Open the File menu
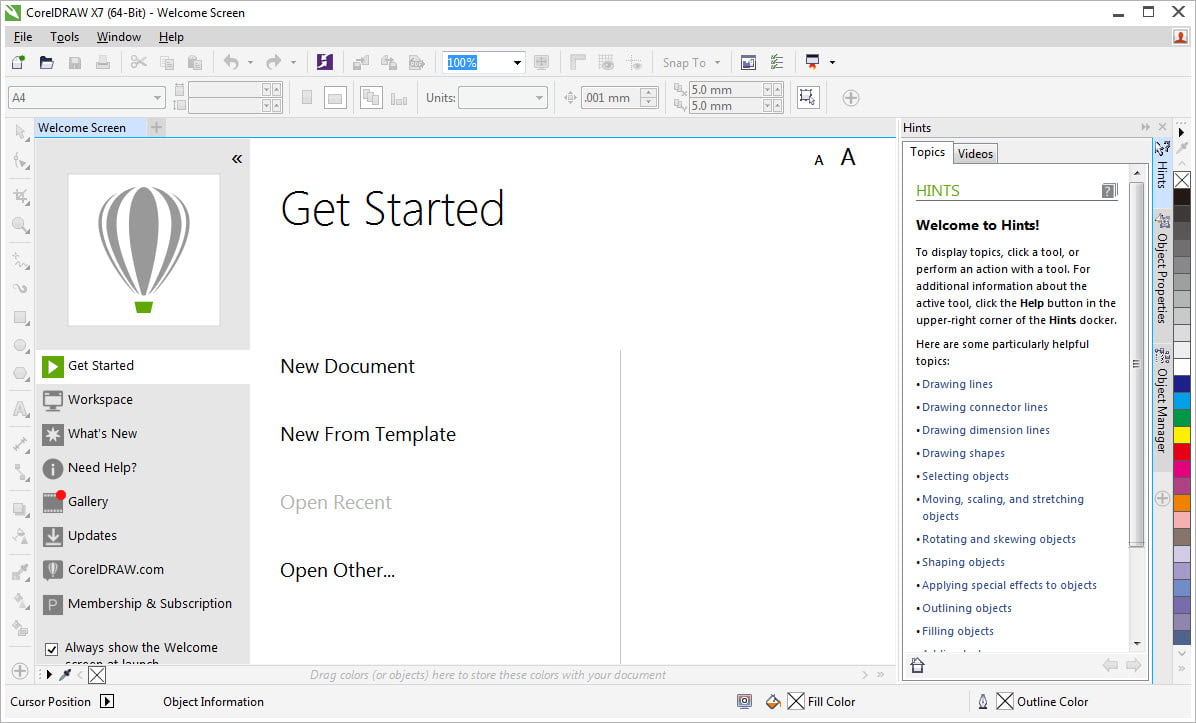The height and width of the screenshot is (723, 1196). [23, 37]
